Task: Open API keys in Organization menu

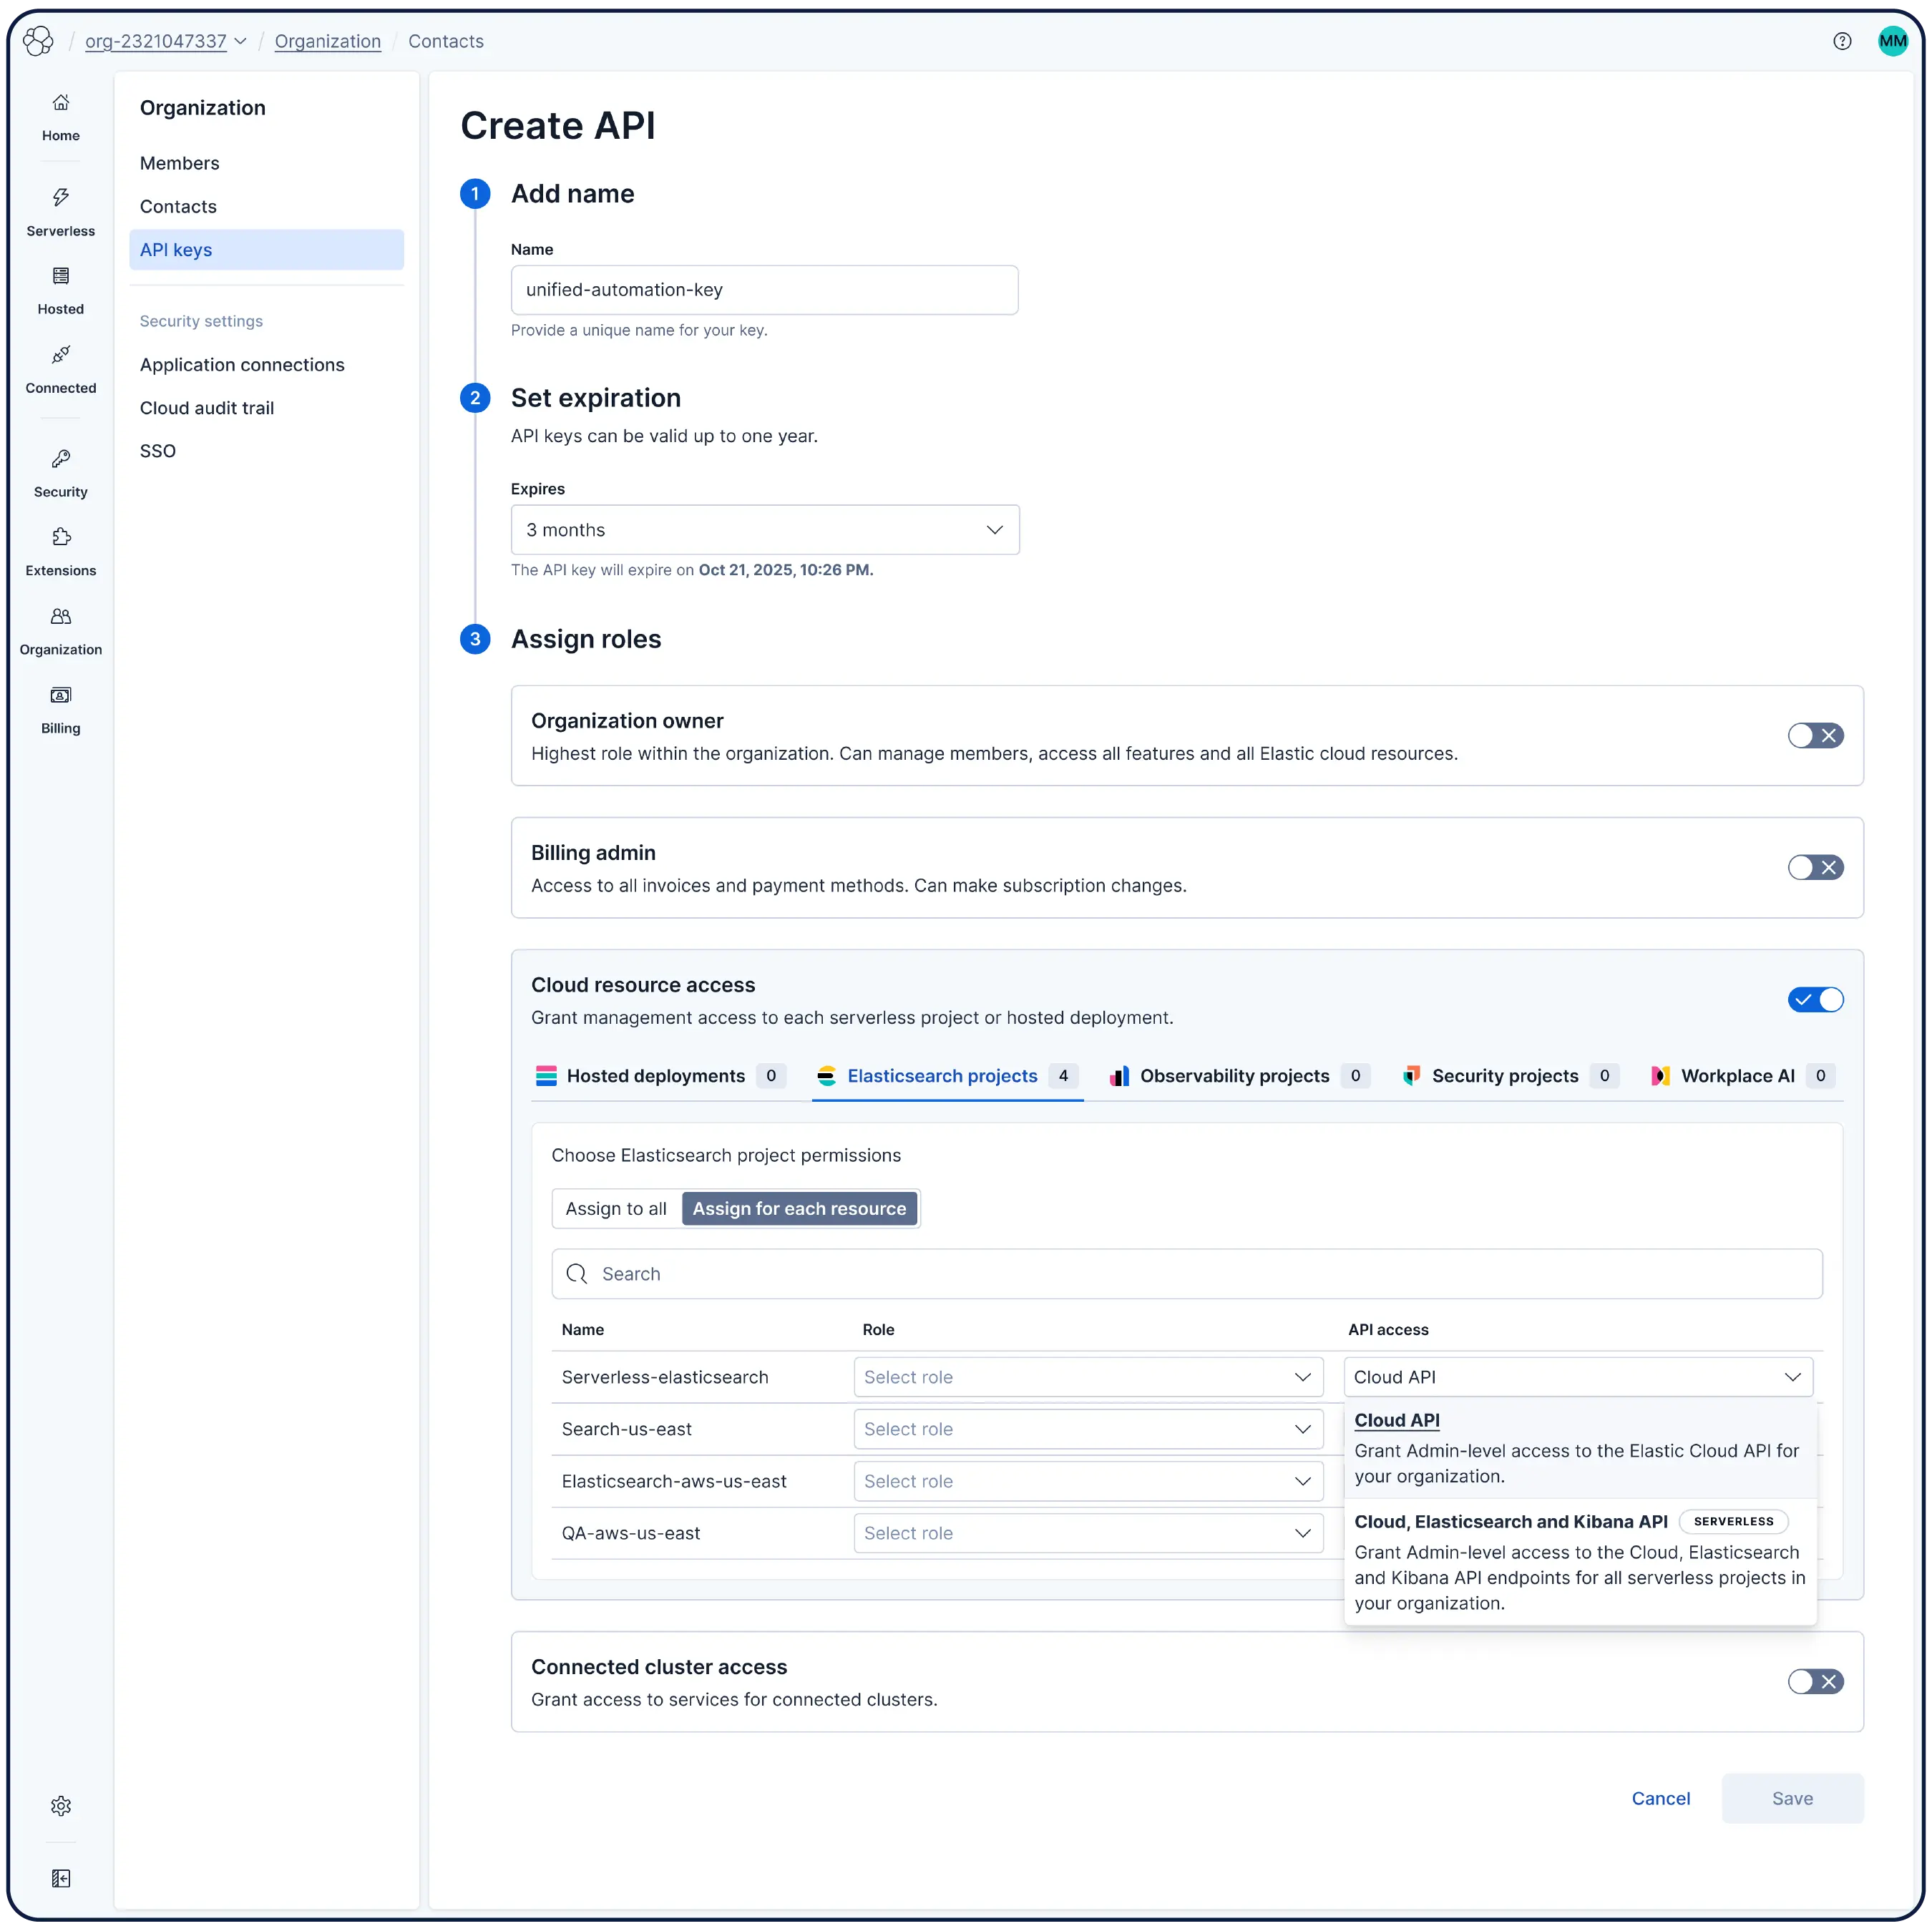Action: click(x=266, y=250)
